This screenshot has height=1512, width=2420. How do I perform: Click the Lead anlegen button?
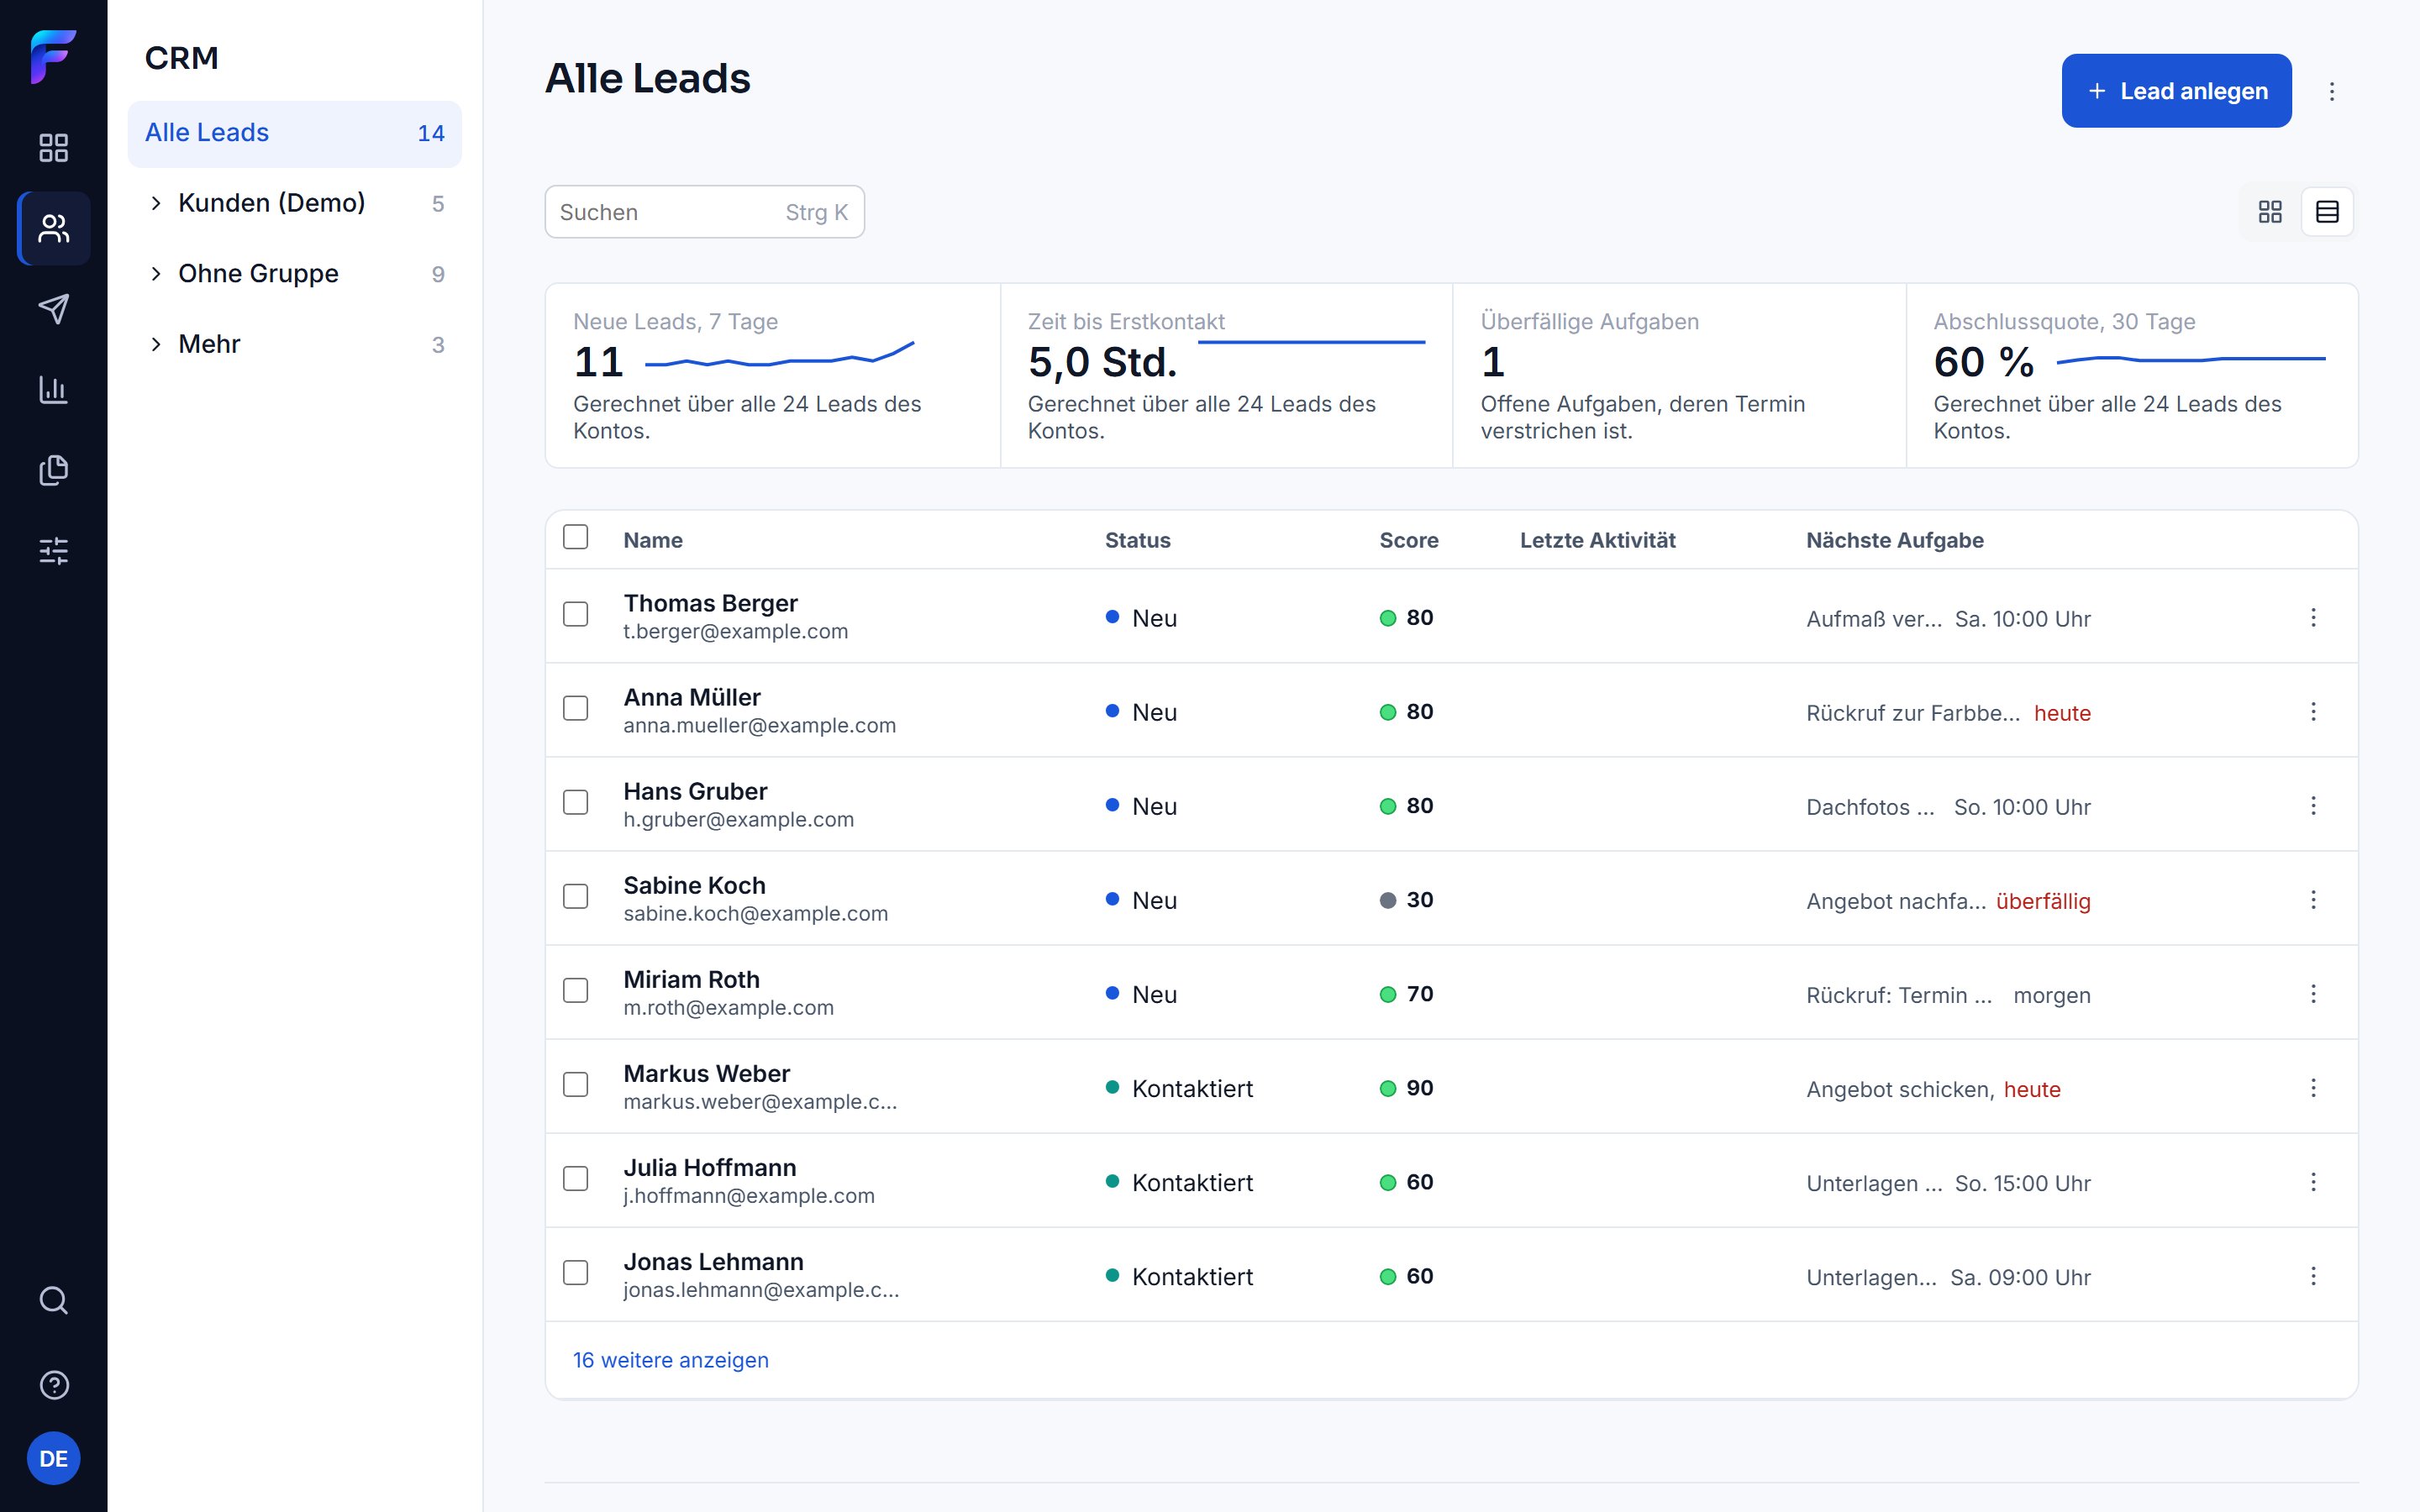click(x=2176, y=91)
